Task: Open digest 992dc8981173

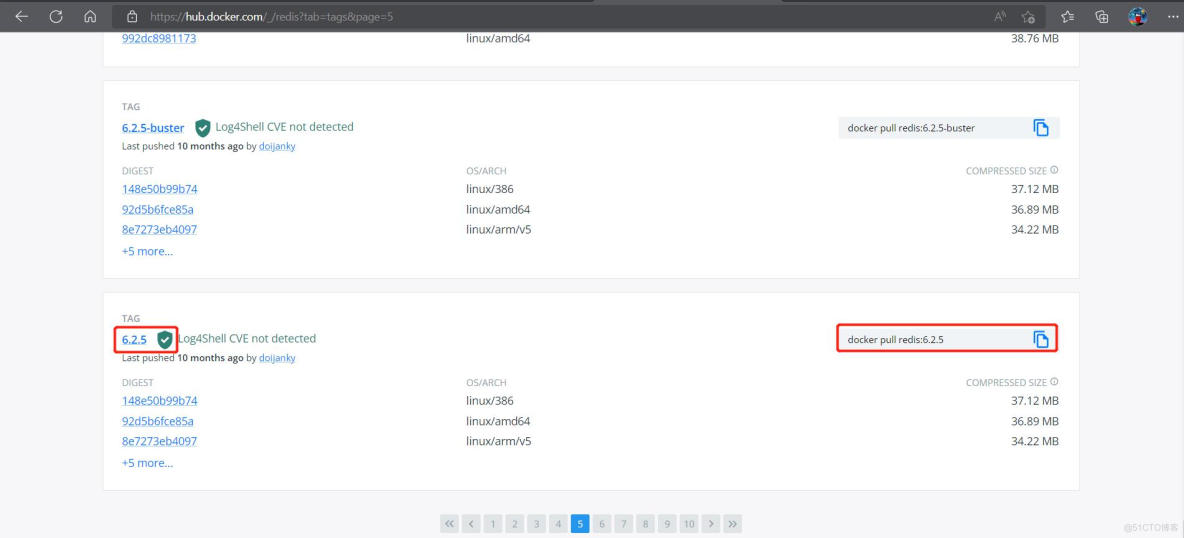Action: click(159, 38)
